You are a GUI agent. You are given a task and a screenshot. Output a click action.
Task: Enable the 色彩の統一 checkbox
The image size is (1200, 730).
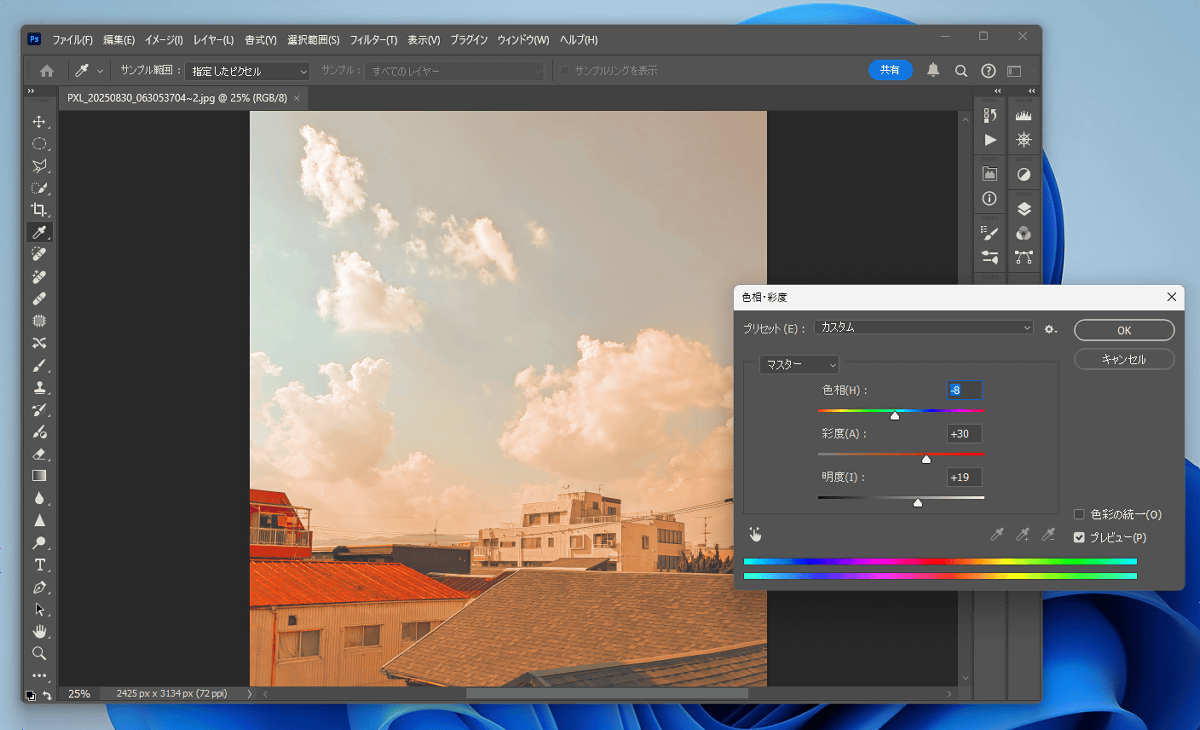(1079, 515)
